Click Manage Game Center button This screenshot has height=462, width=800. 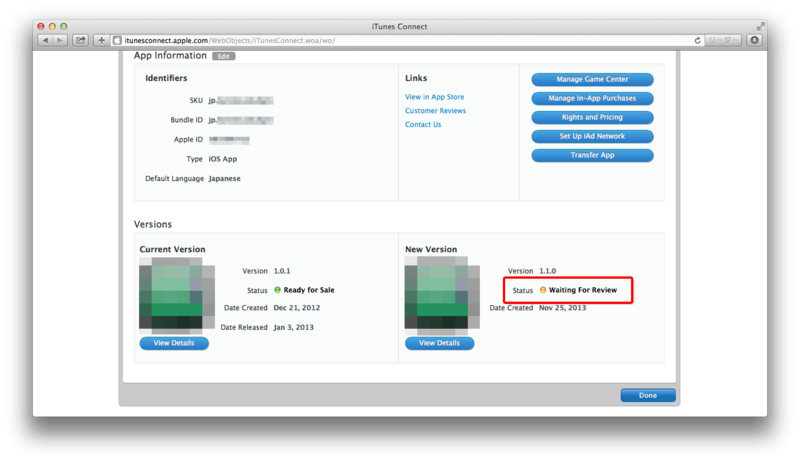pos(592,80)
